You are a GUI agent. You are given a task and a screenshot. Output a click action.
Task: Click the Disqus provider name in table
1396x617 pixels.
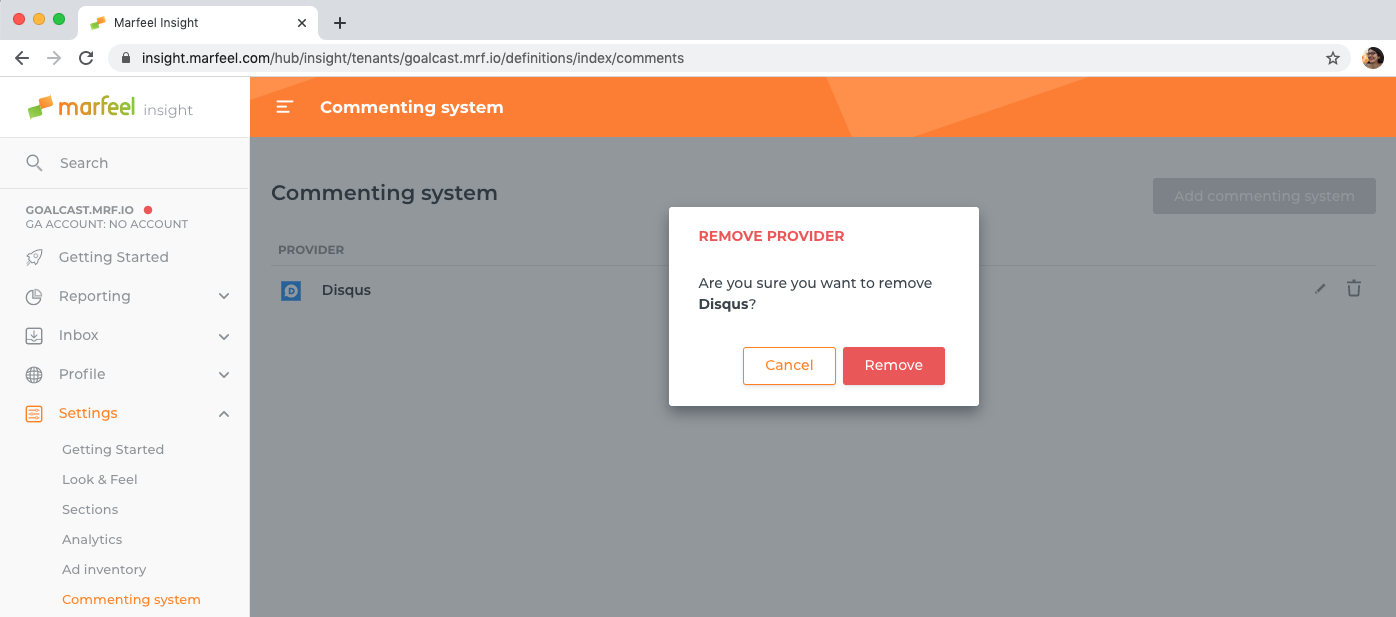(x=346, y=290)
